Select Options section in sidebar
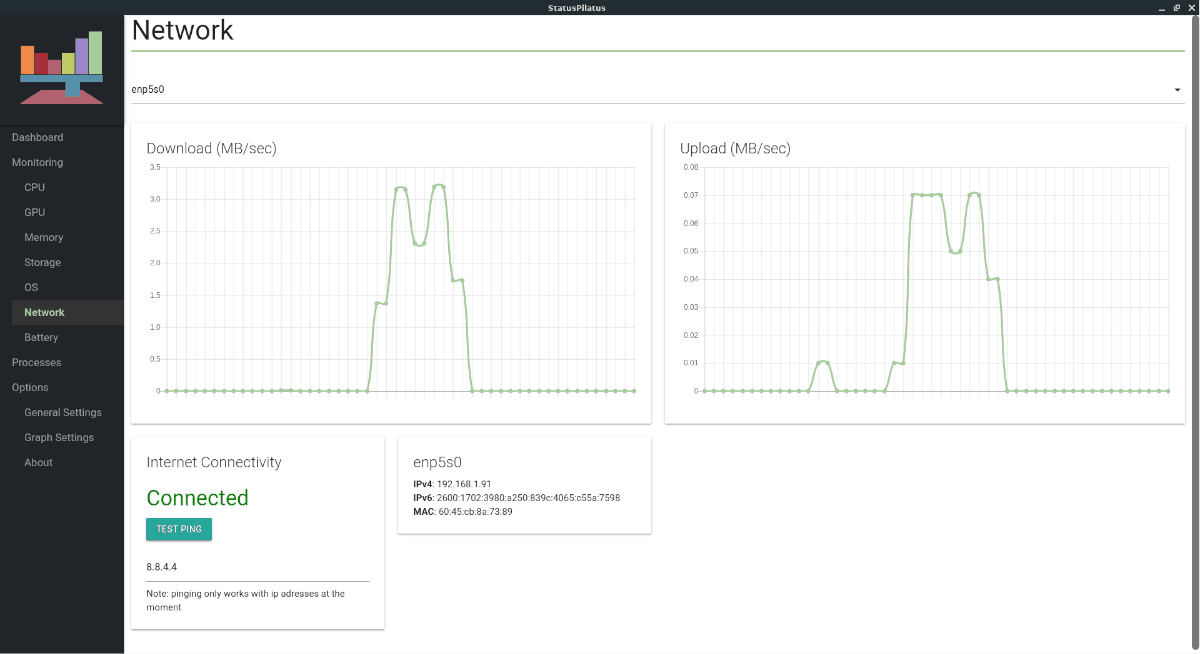This screenshot has width=1200, height=654. click(30, 387)
